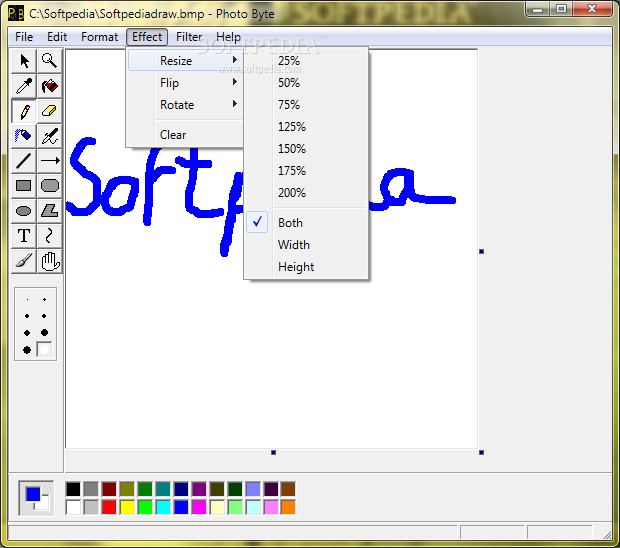620x548 pixels.
Task: Select the arrow pointer tool
Action: pos(24,61)
